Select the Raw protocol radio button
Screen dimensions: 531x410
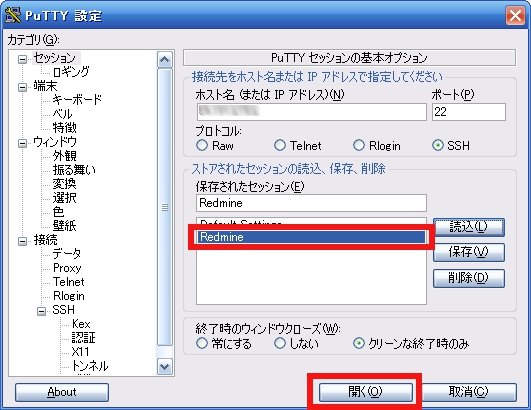pyautogui.click(x=202, y=146)
